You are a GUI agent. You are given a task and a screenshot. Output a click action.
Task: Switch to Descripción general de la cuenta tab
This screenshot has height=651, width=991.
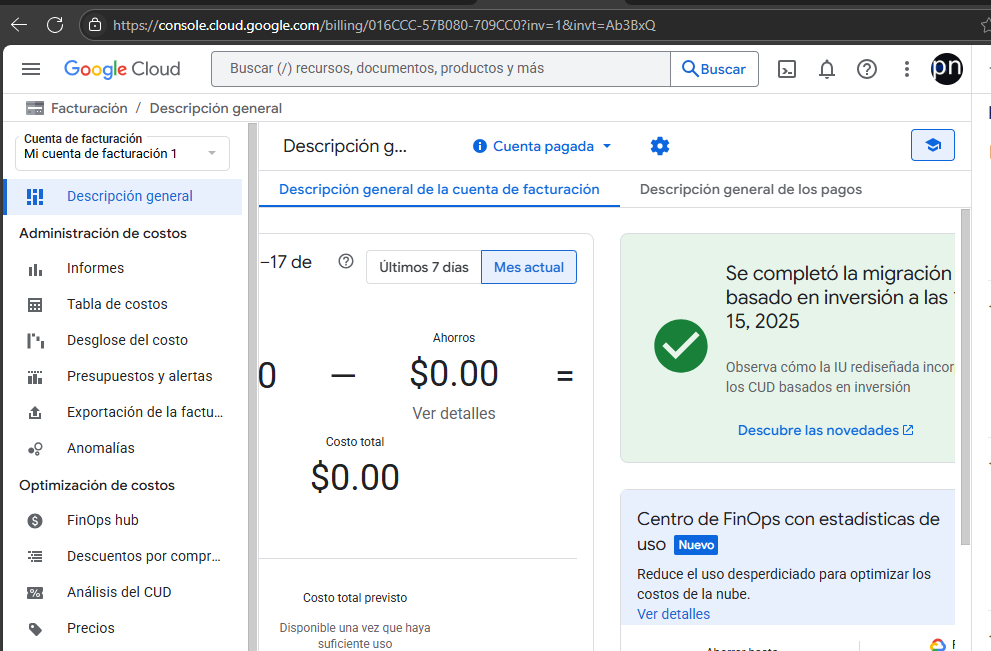point(439,189)
